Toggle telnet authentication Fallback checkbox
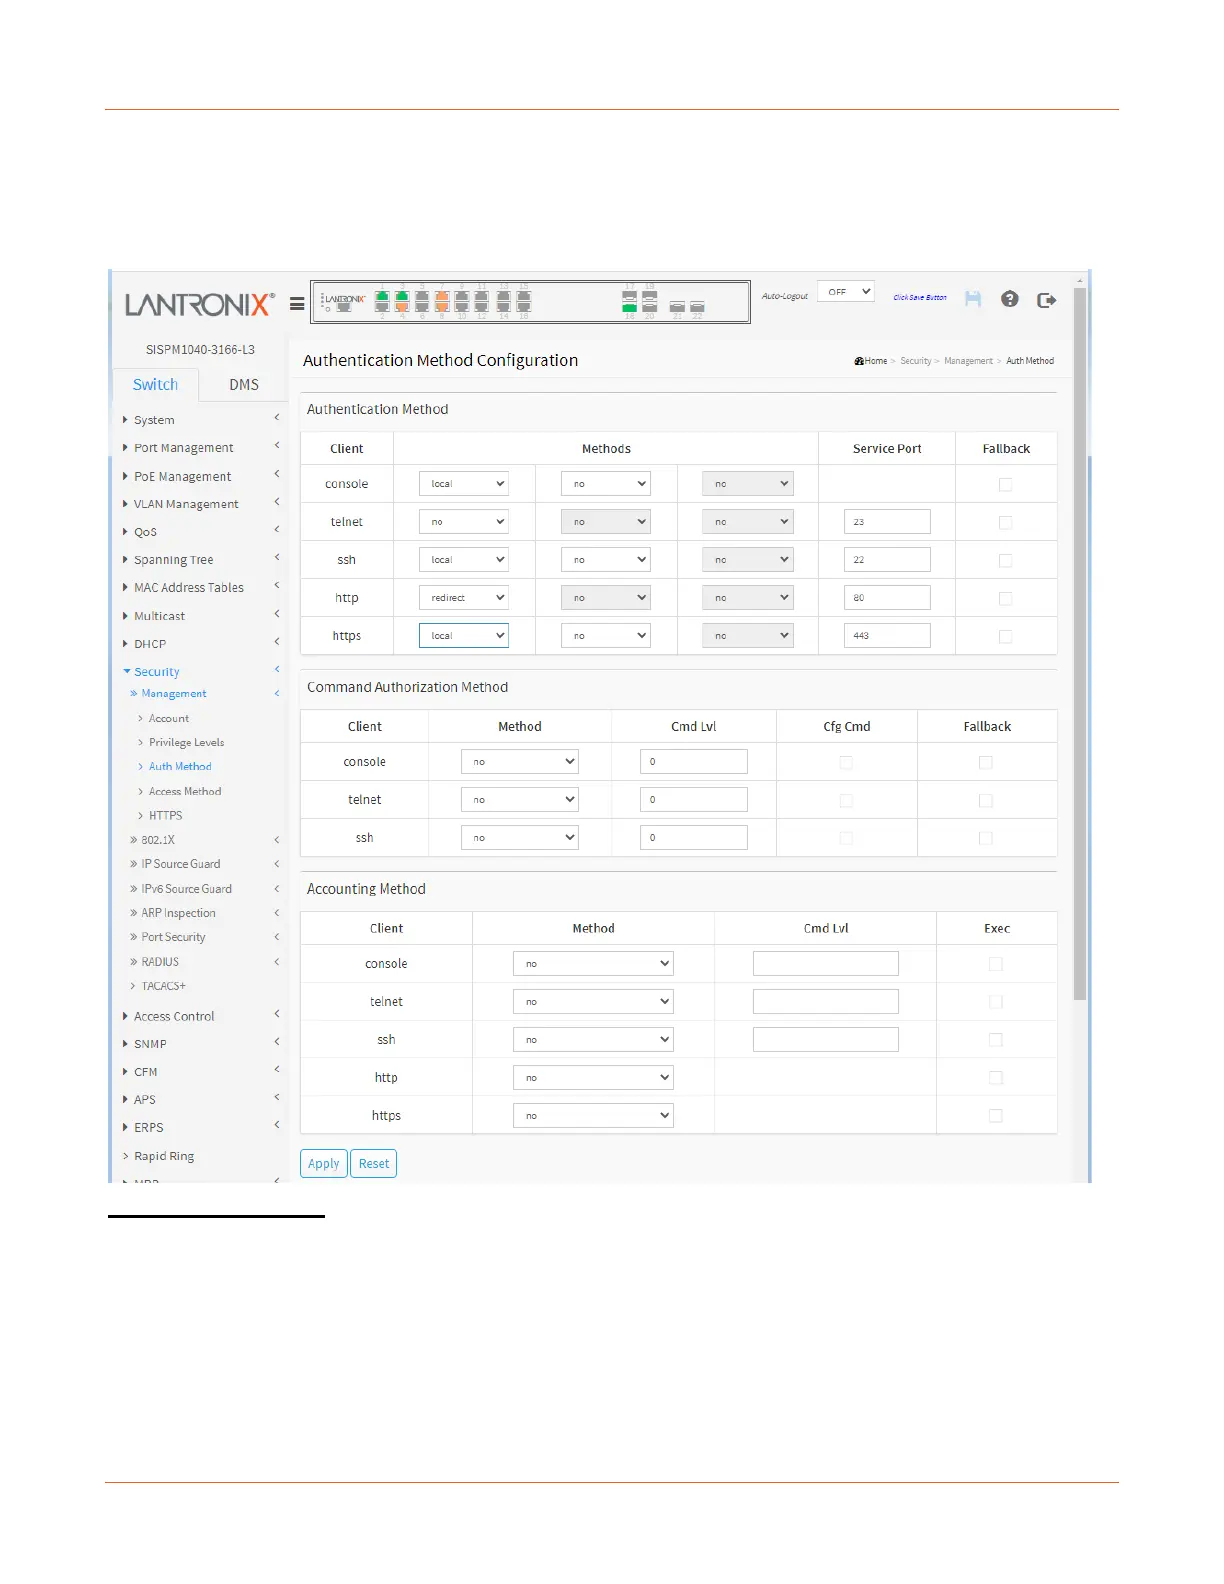This screenshot has height=1584, width=1224. click(x=1006, y=523)
